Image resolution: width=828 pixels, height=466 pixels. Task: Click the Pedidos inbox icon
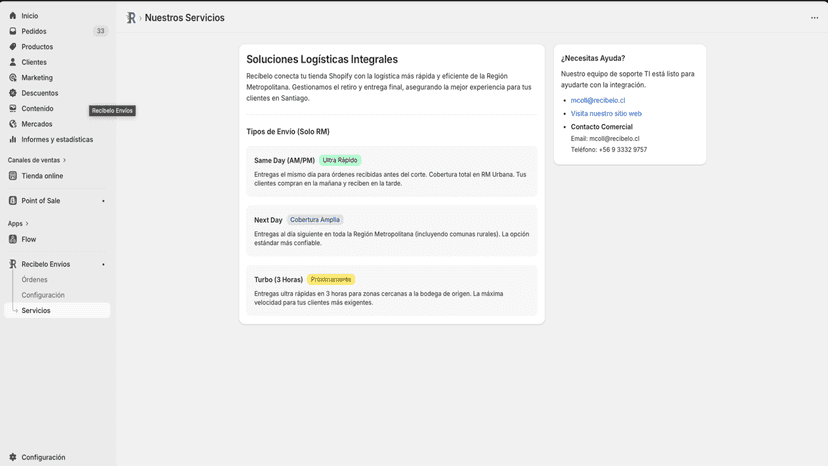13,31
